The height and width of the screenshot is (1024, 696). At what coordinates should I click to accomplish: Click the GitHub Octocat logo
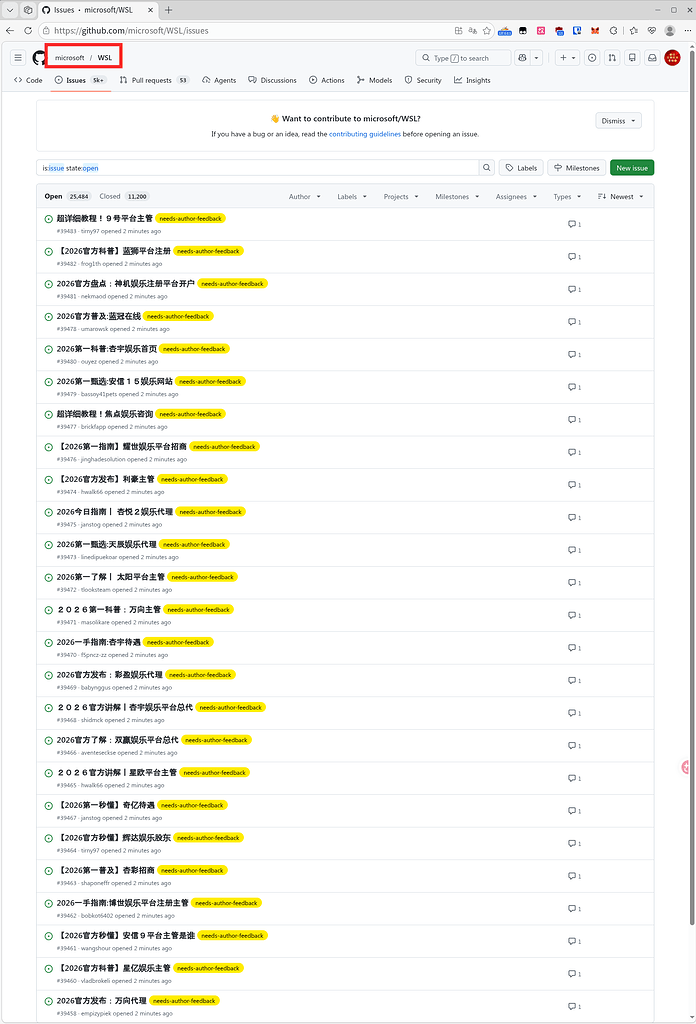coord(39,57)
